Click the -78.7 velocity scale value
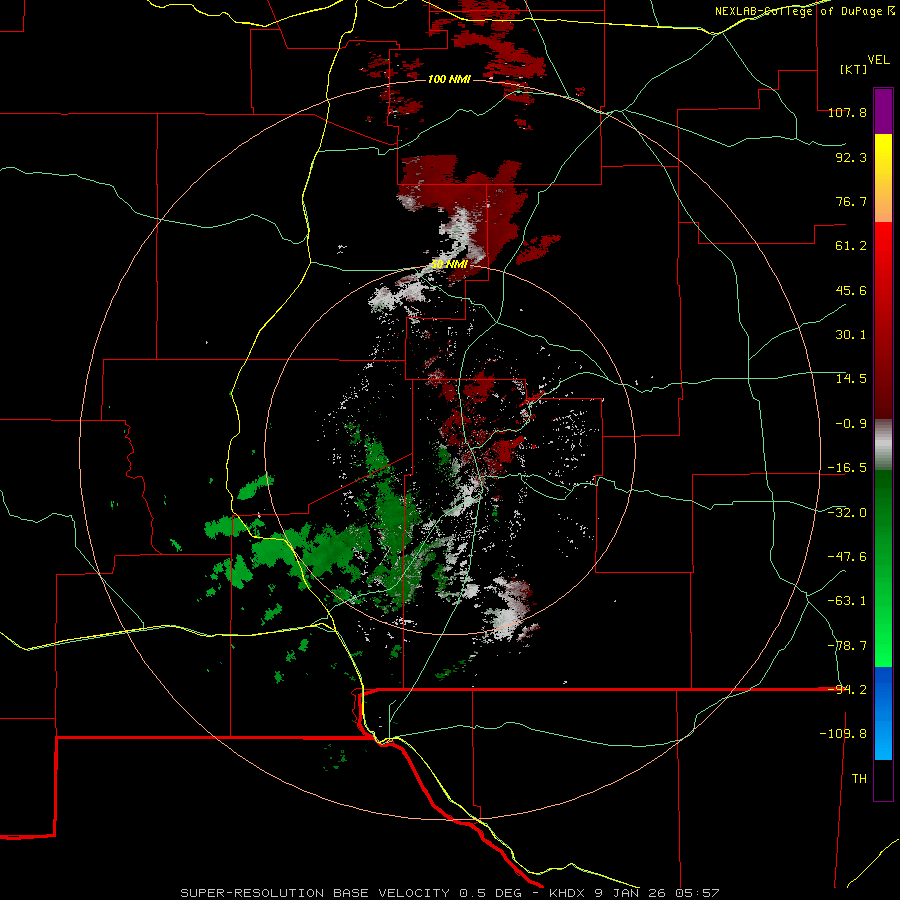The image size is (900, 900). [x=847, y=646]
